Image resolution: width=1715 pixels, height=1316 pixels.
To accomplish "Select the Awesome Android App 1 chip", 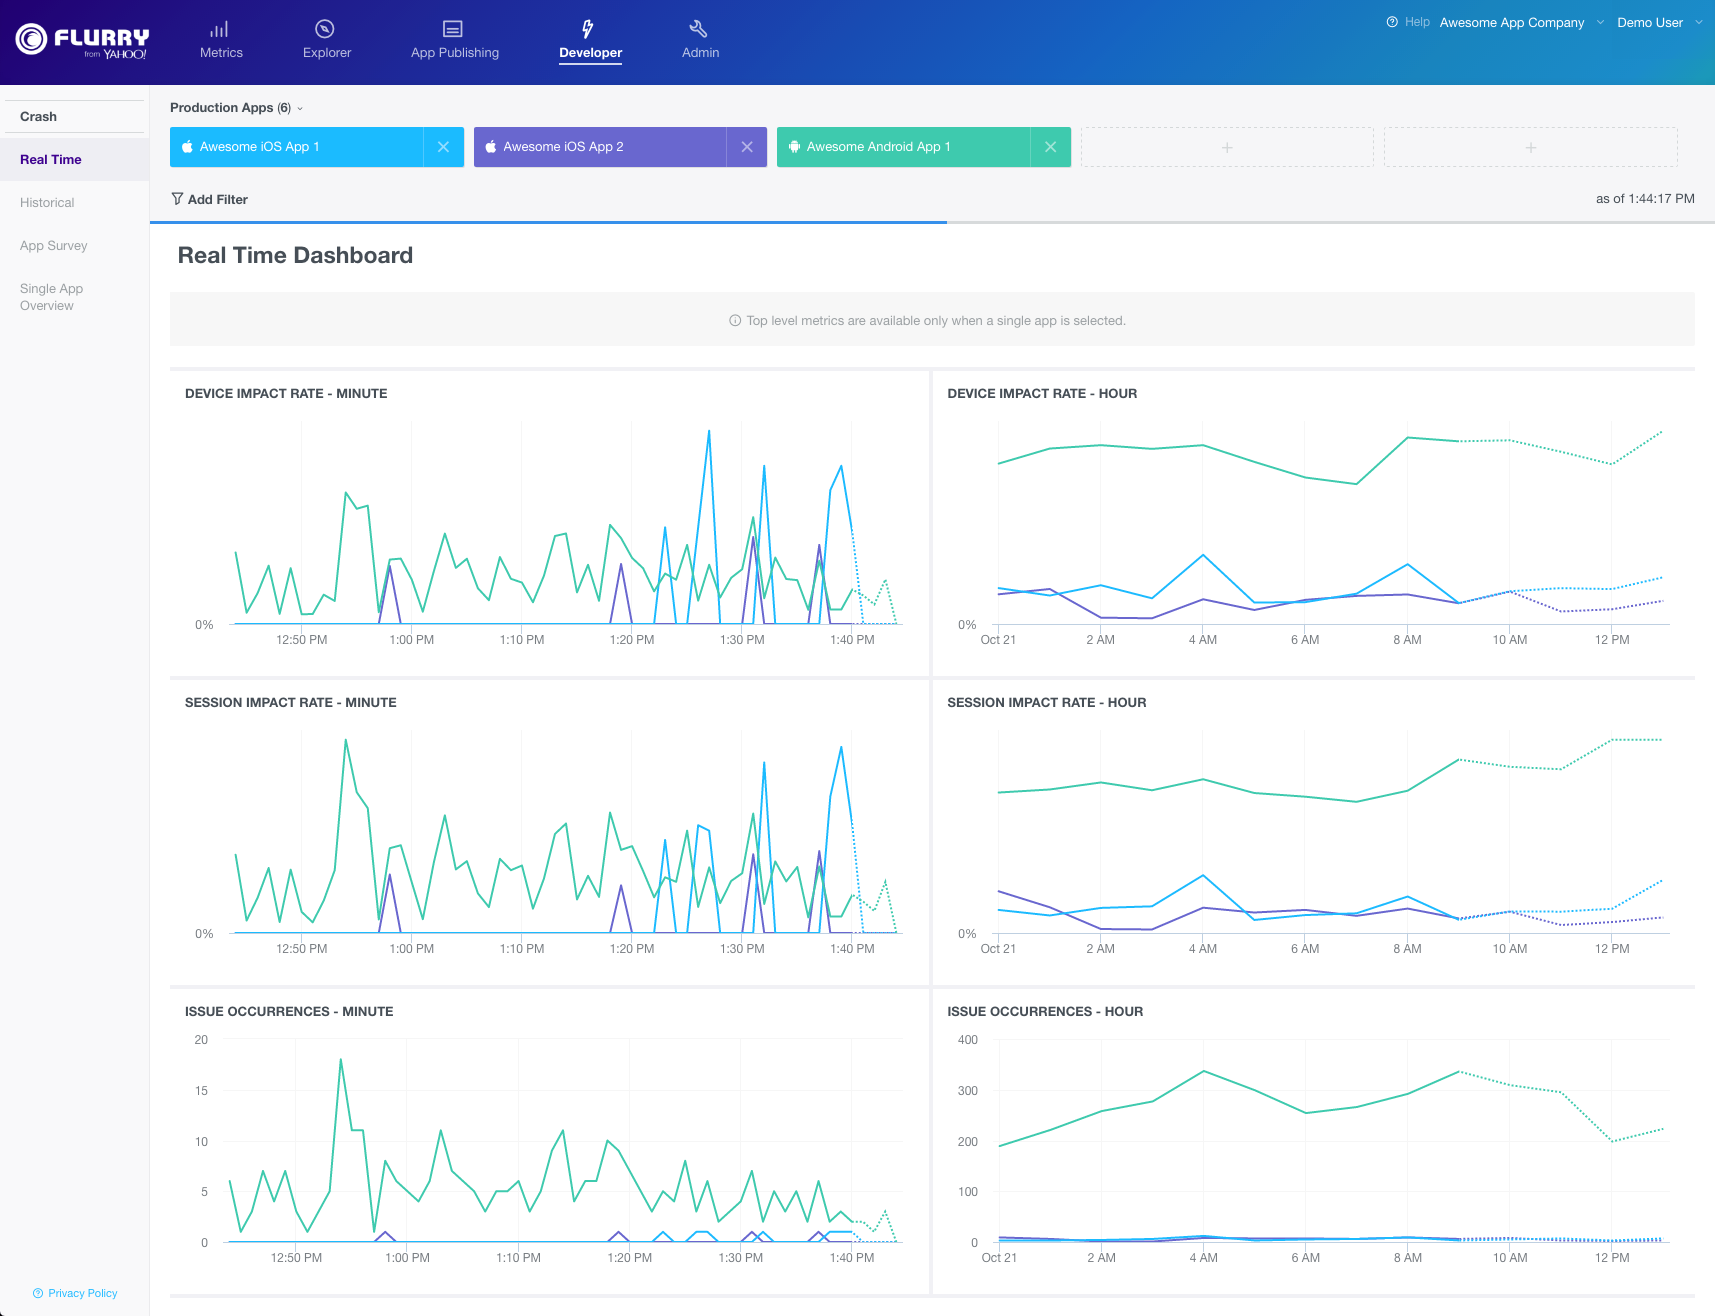I will tap(904, 147).
